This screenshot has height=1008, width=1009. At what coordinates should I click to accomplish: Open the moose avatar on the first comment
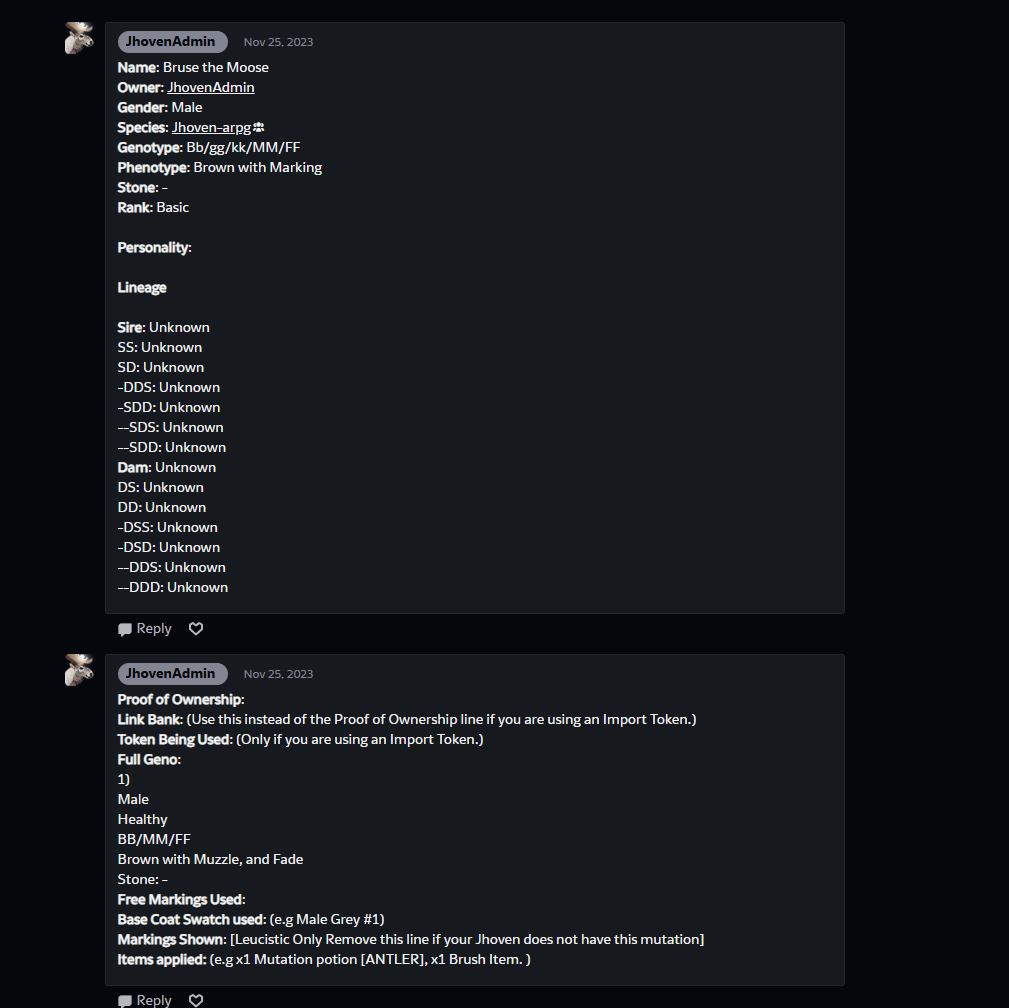pyautogui.click(x=79, y=38)
